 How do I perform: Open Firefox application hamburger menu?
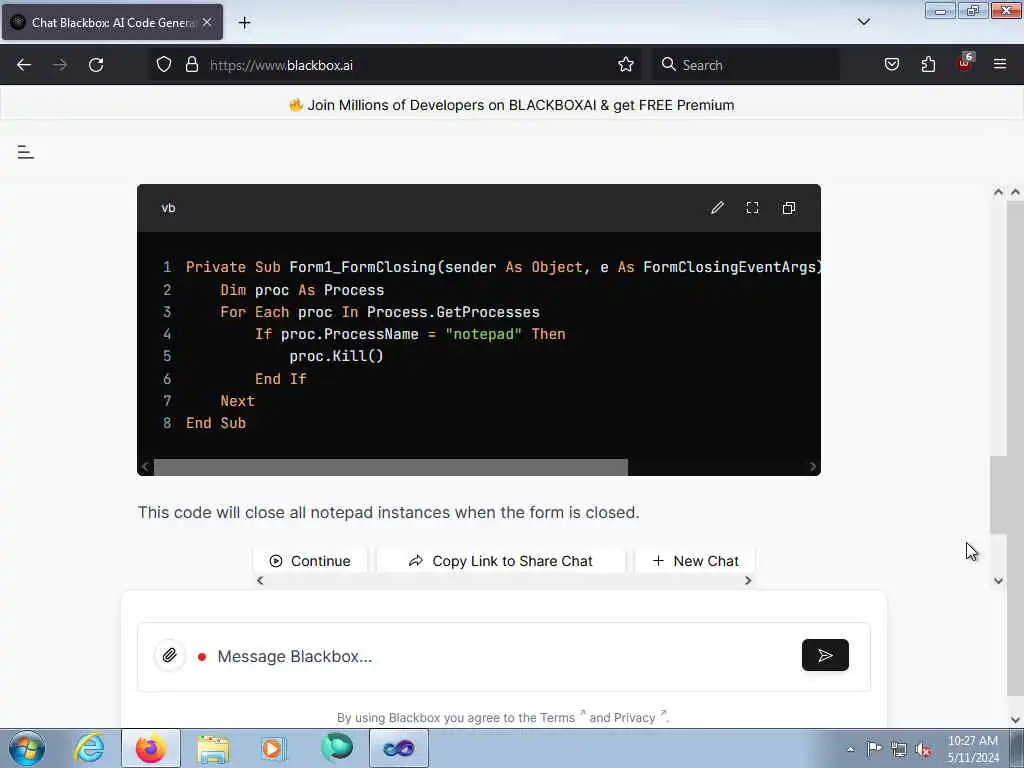(1000, 64)
